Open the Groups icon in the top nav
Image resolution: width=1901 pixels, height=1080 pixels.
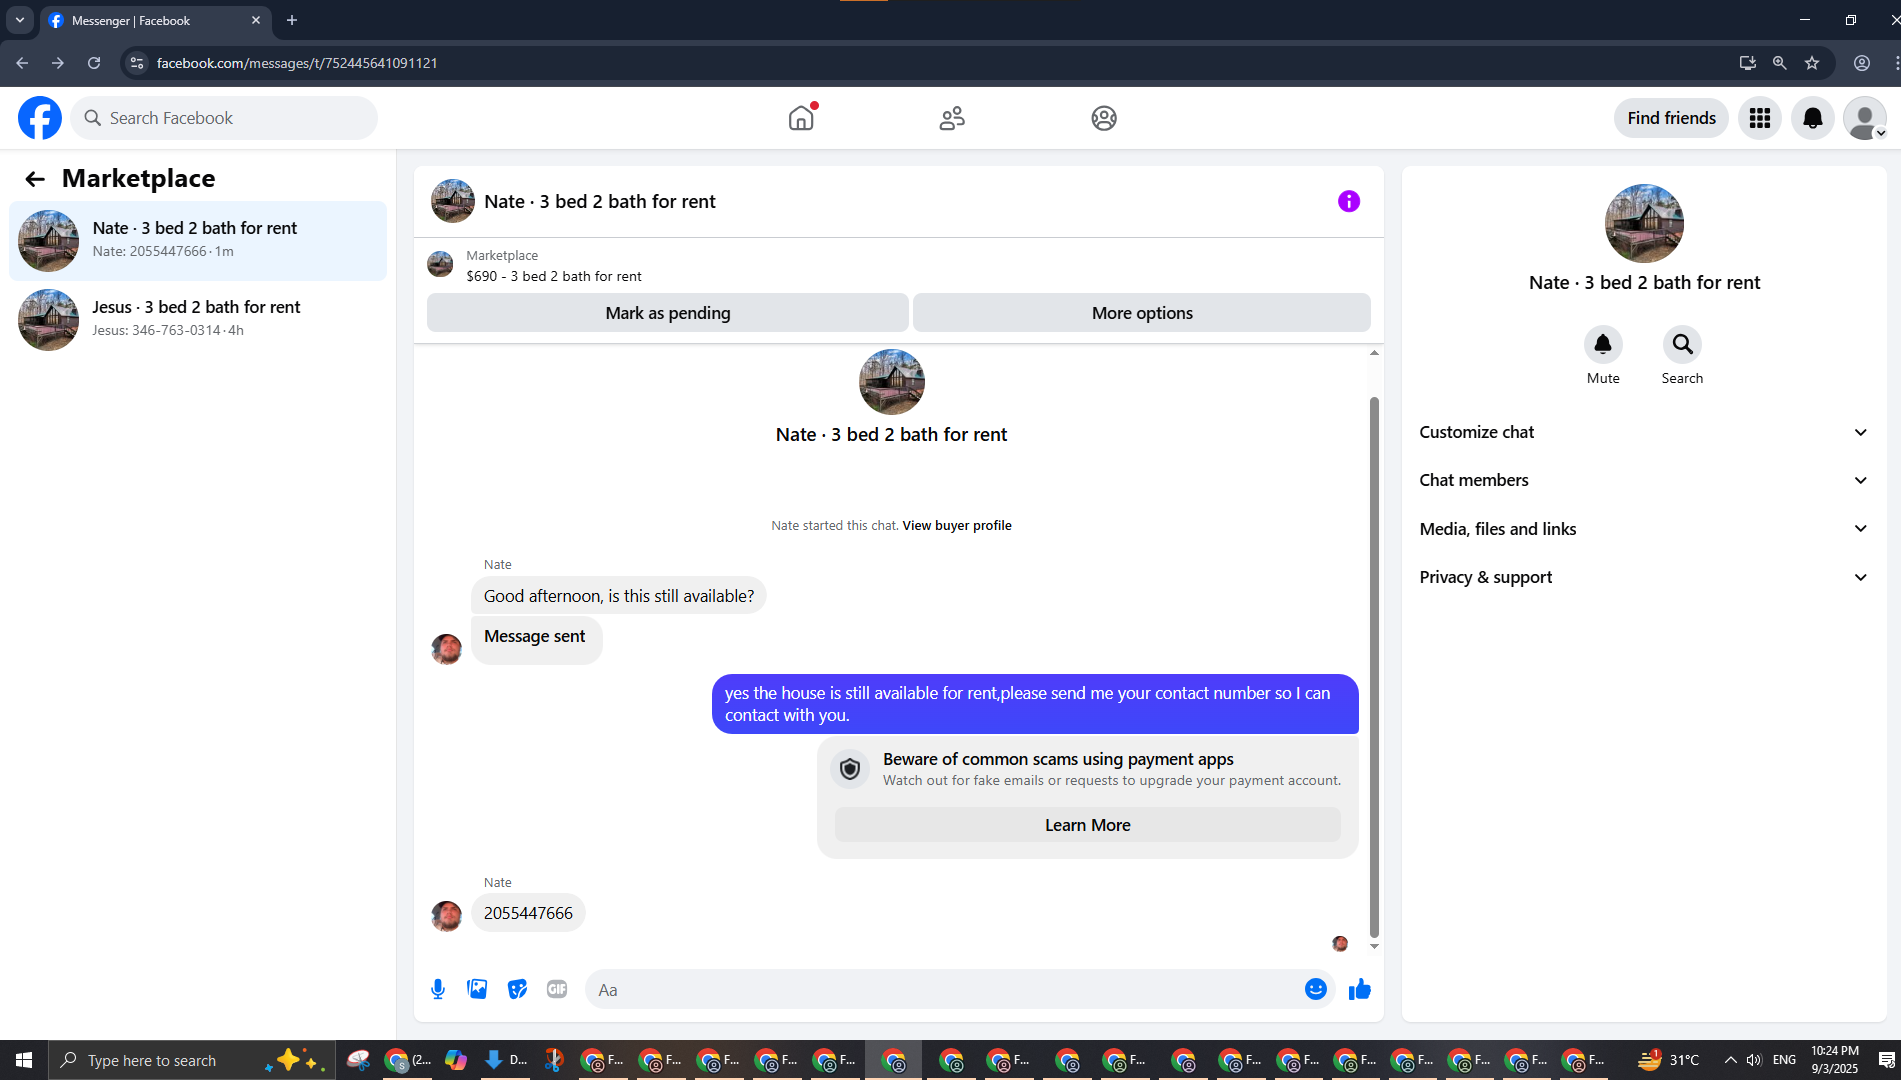pos(1104,118)
